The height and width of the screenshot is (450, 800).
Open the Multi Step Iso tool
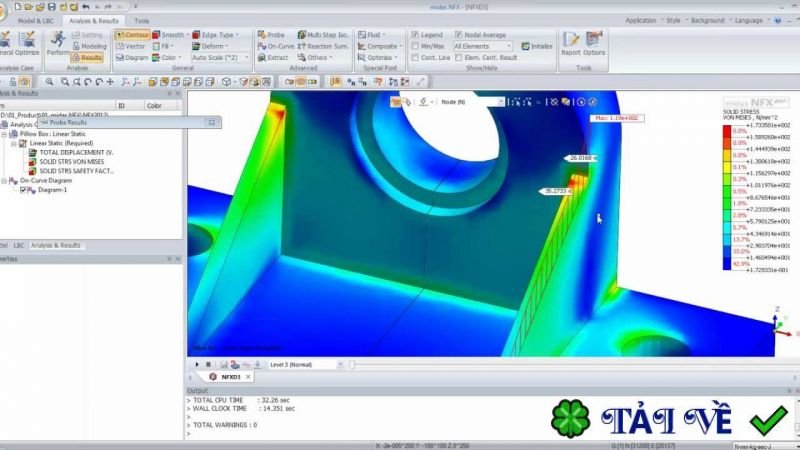[323, 35]
